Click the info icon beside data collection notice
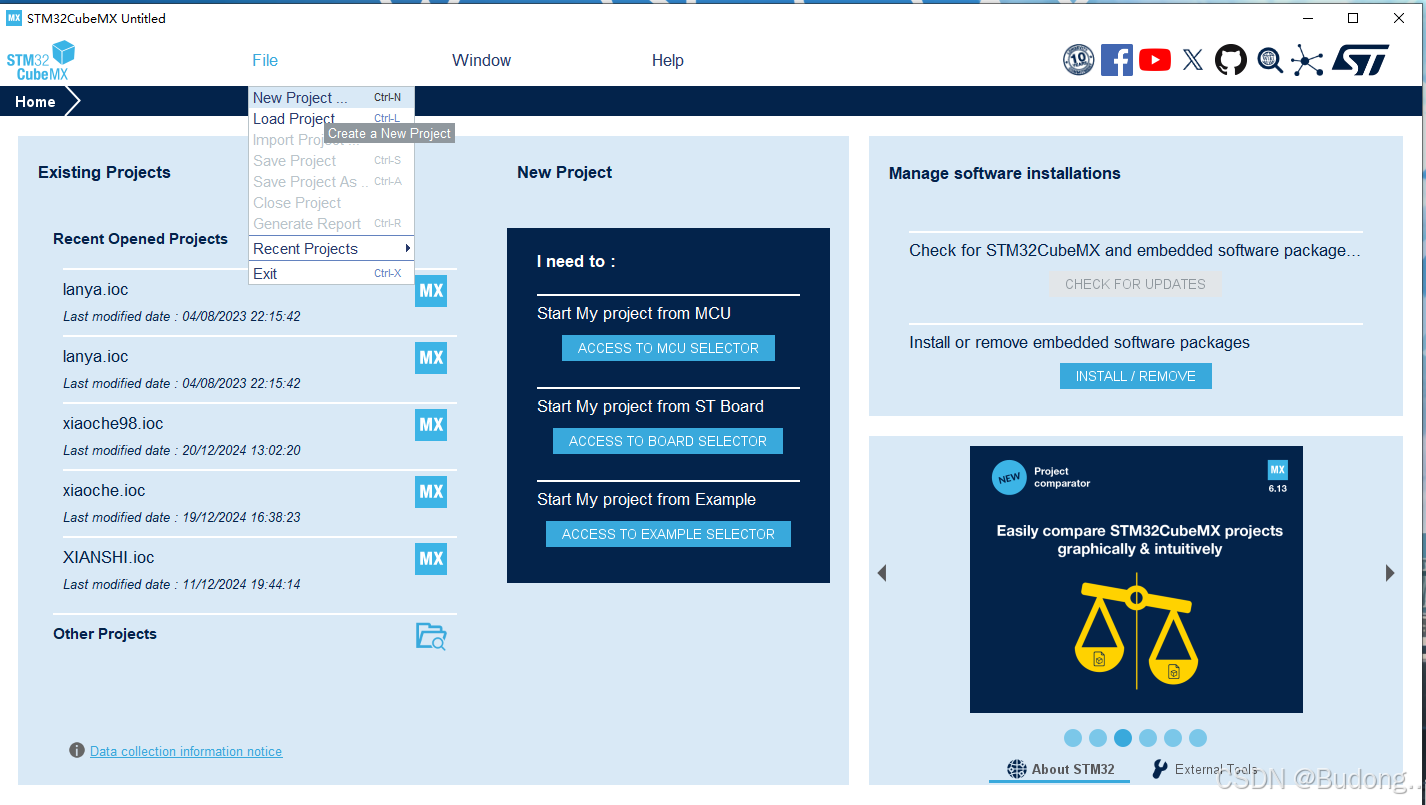Viewport: 1426px width, 805px height. pyautogui.click(x=77, y=750)
